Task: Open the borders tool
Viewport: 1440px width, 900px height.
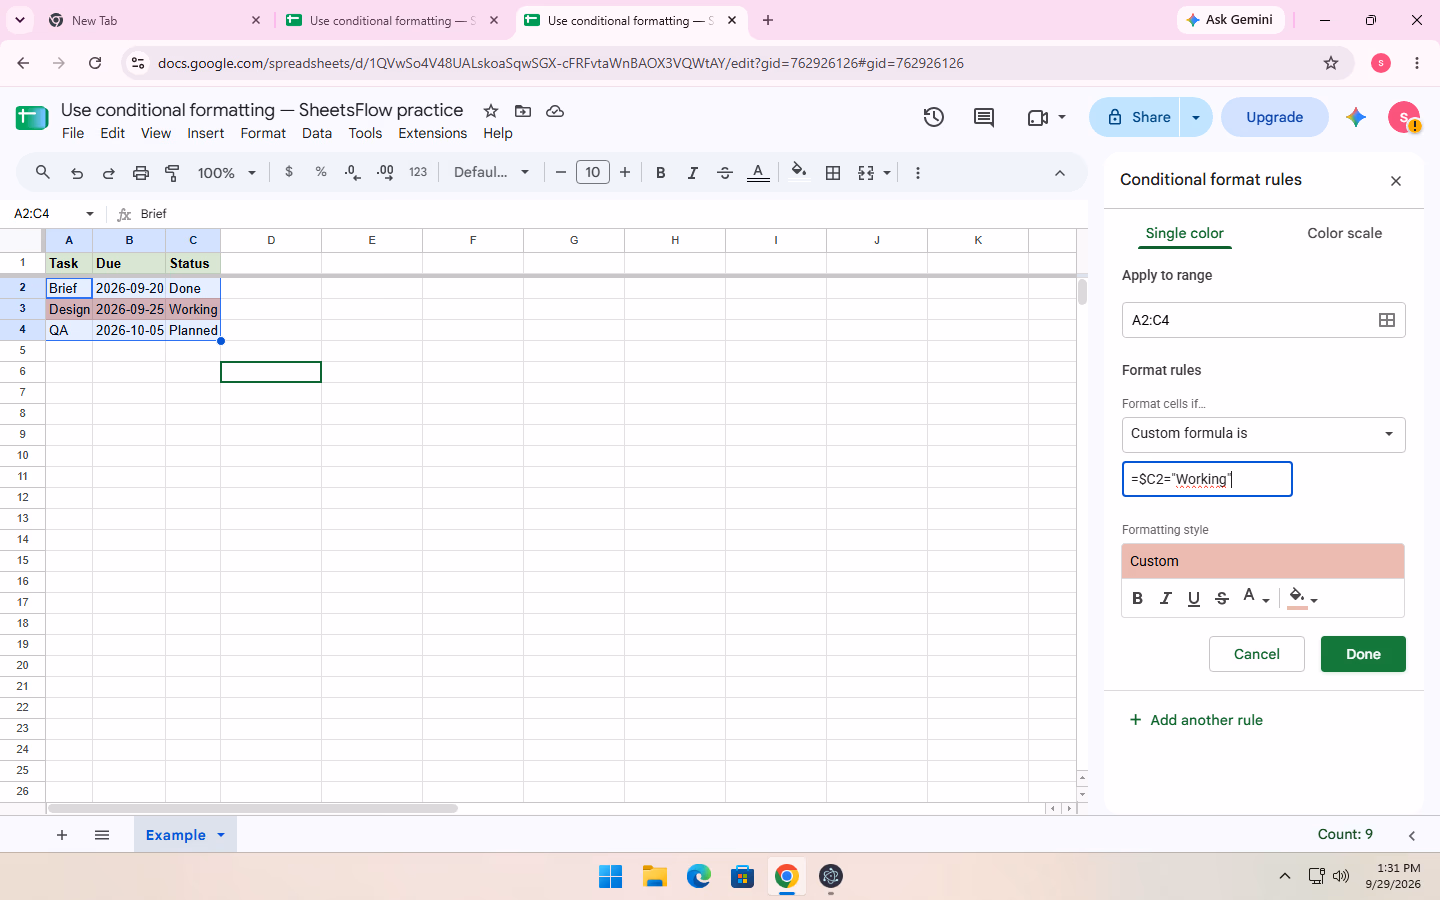Action: coord(833,173)
